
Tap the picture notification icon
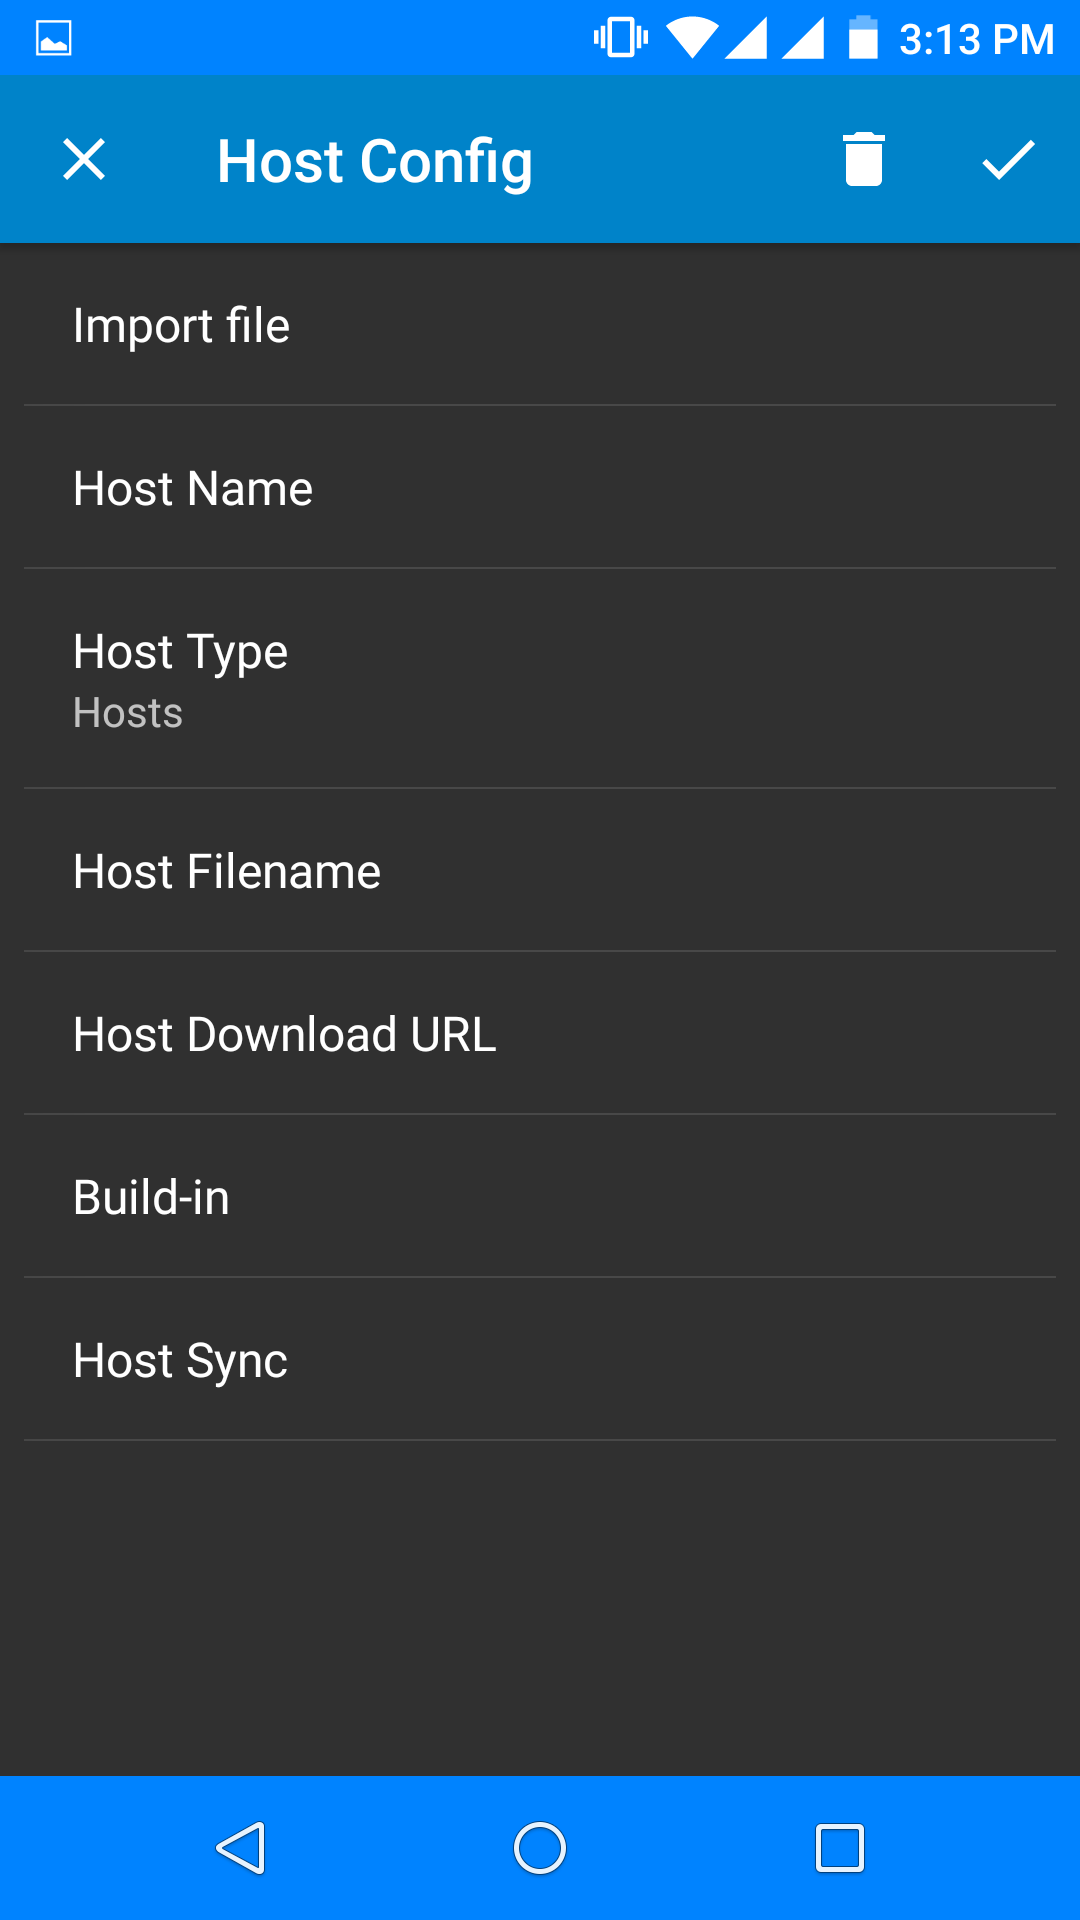54,39
